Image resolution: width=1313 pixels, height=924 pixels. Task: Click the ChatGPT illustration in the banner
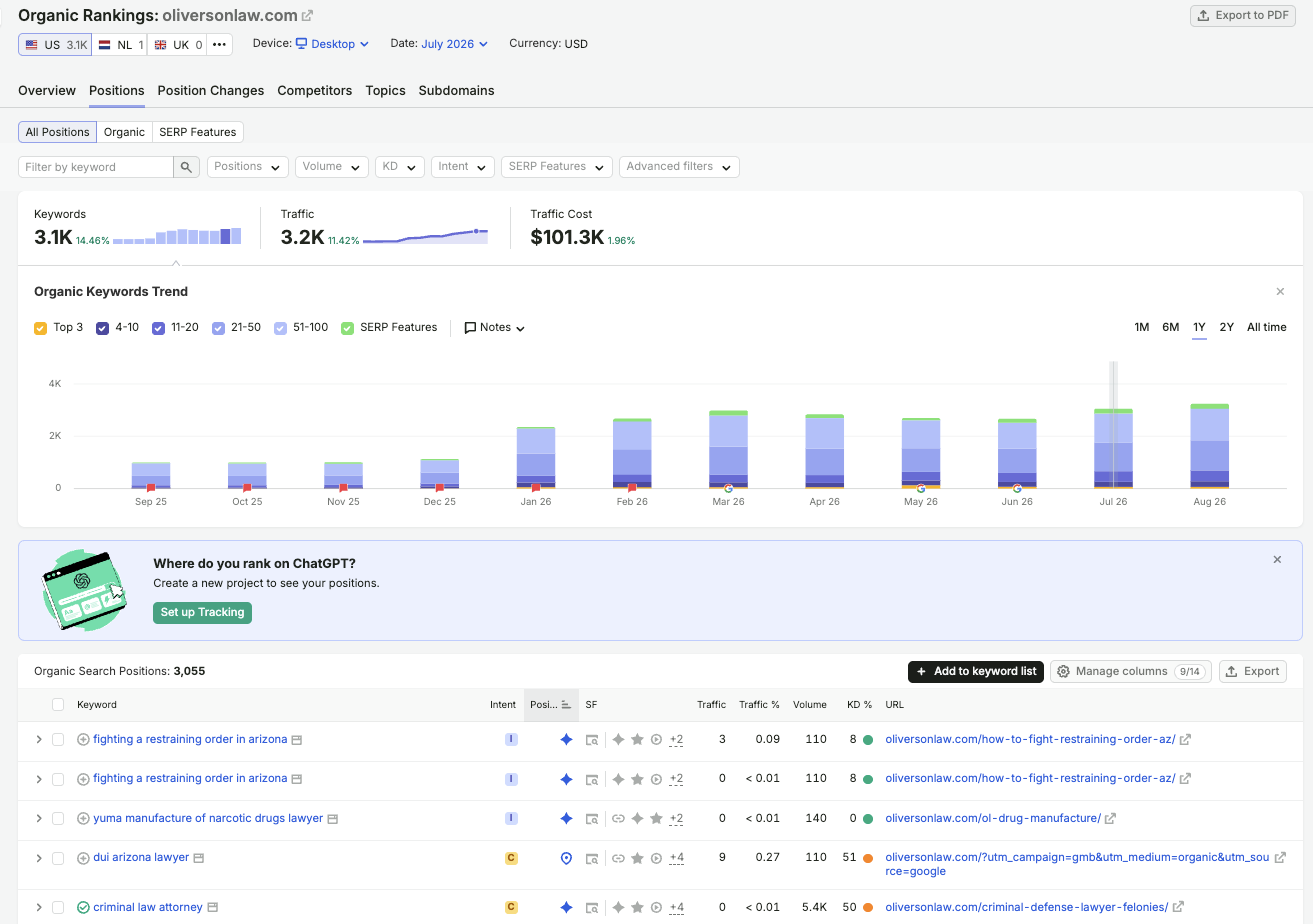pyautogui.click(x=85, y=590)
